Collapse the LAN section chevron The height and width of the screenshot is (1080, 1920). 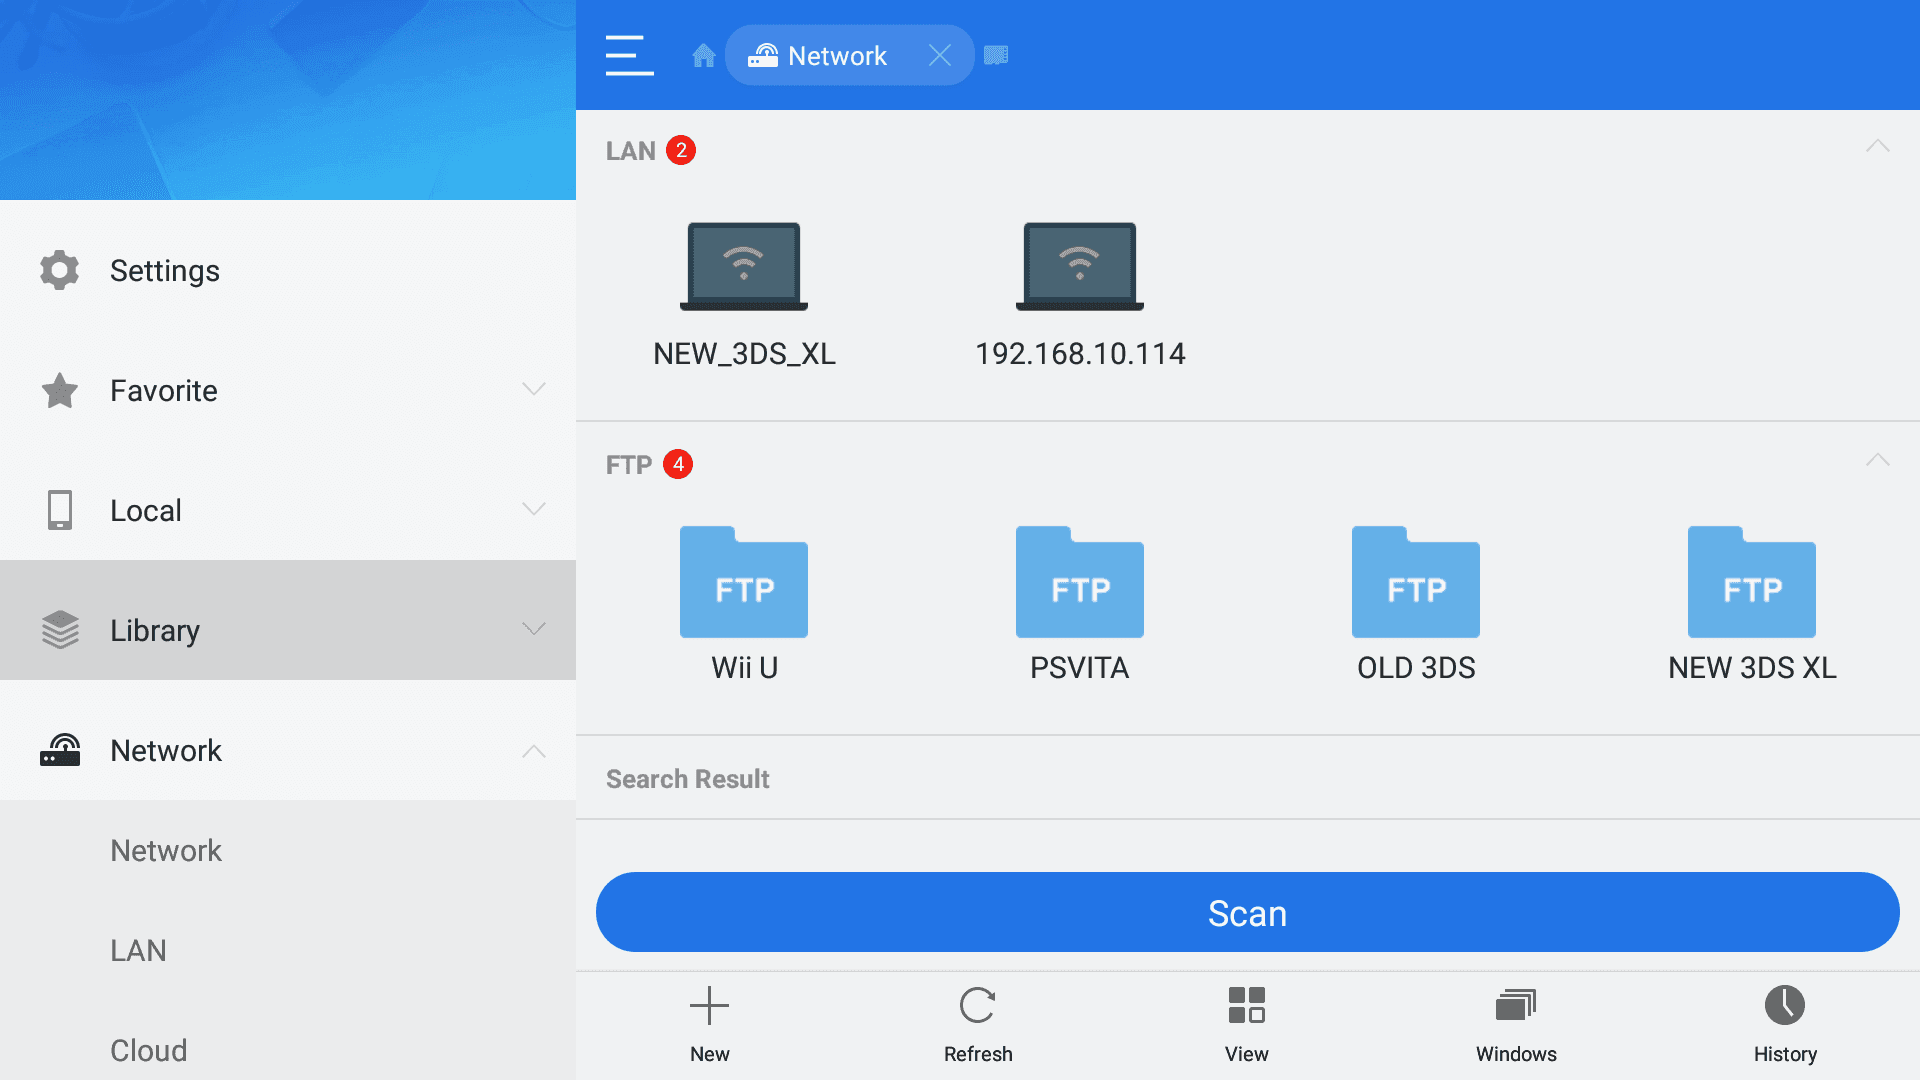click(x=1877, y=147)
